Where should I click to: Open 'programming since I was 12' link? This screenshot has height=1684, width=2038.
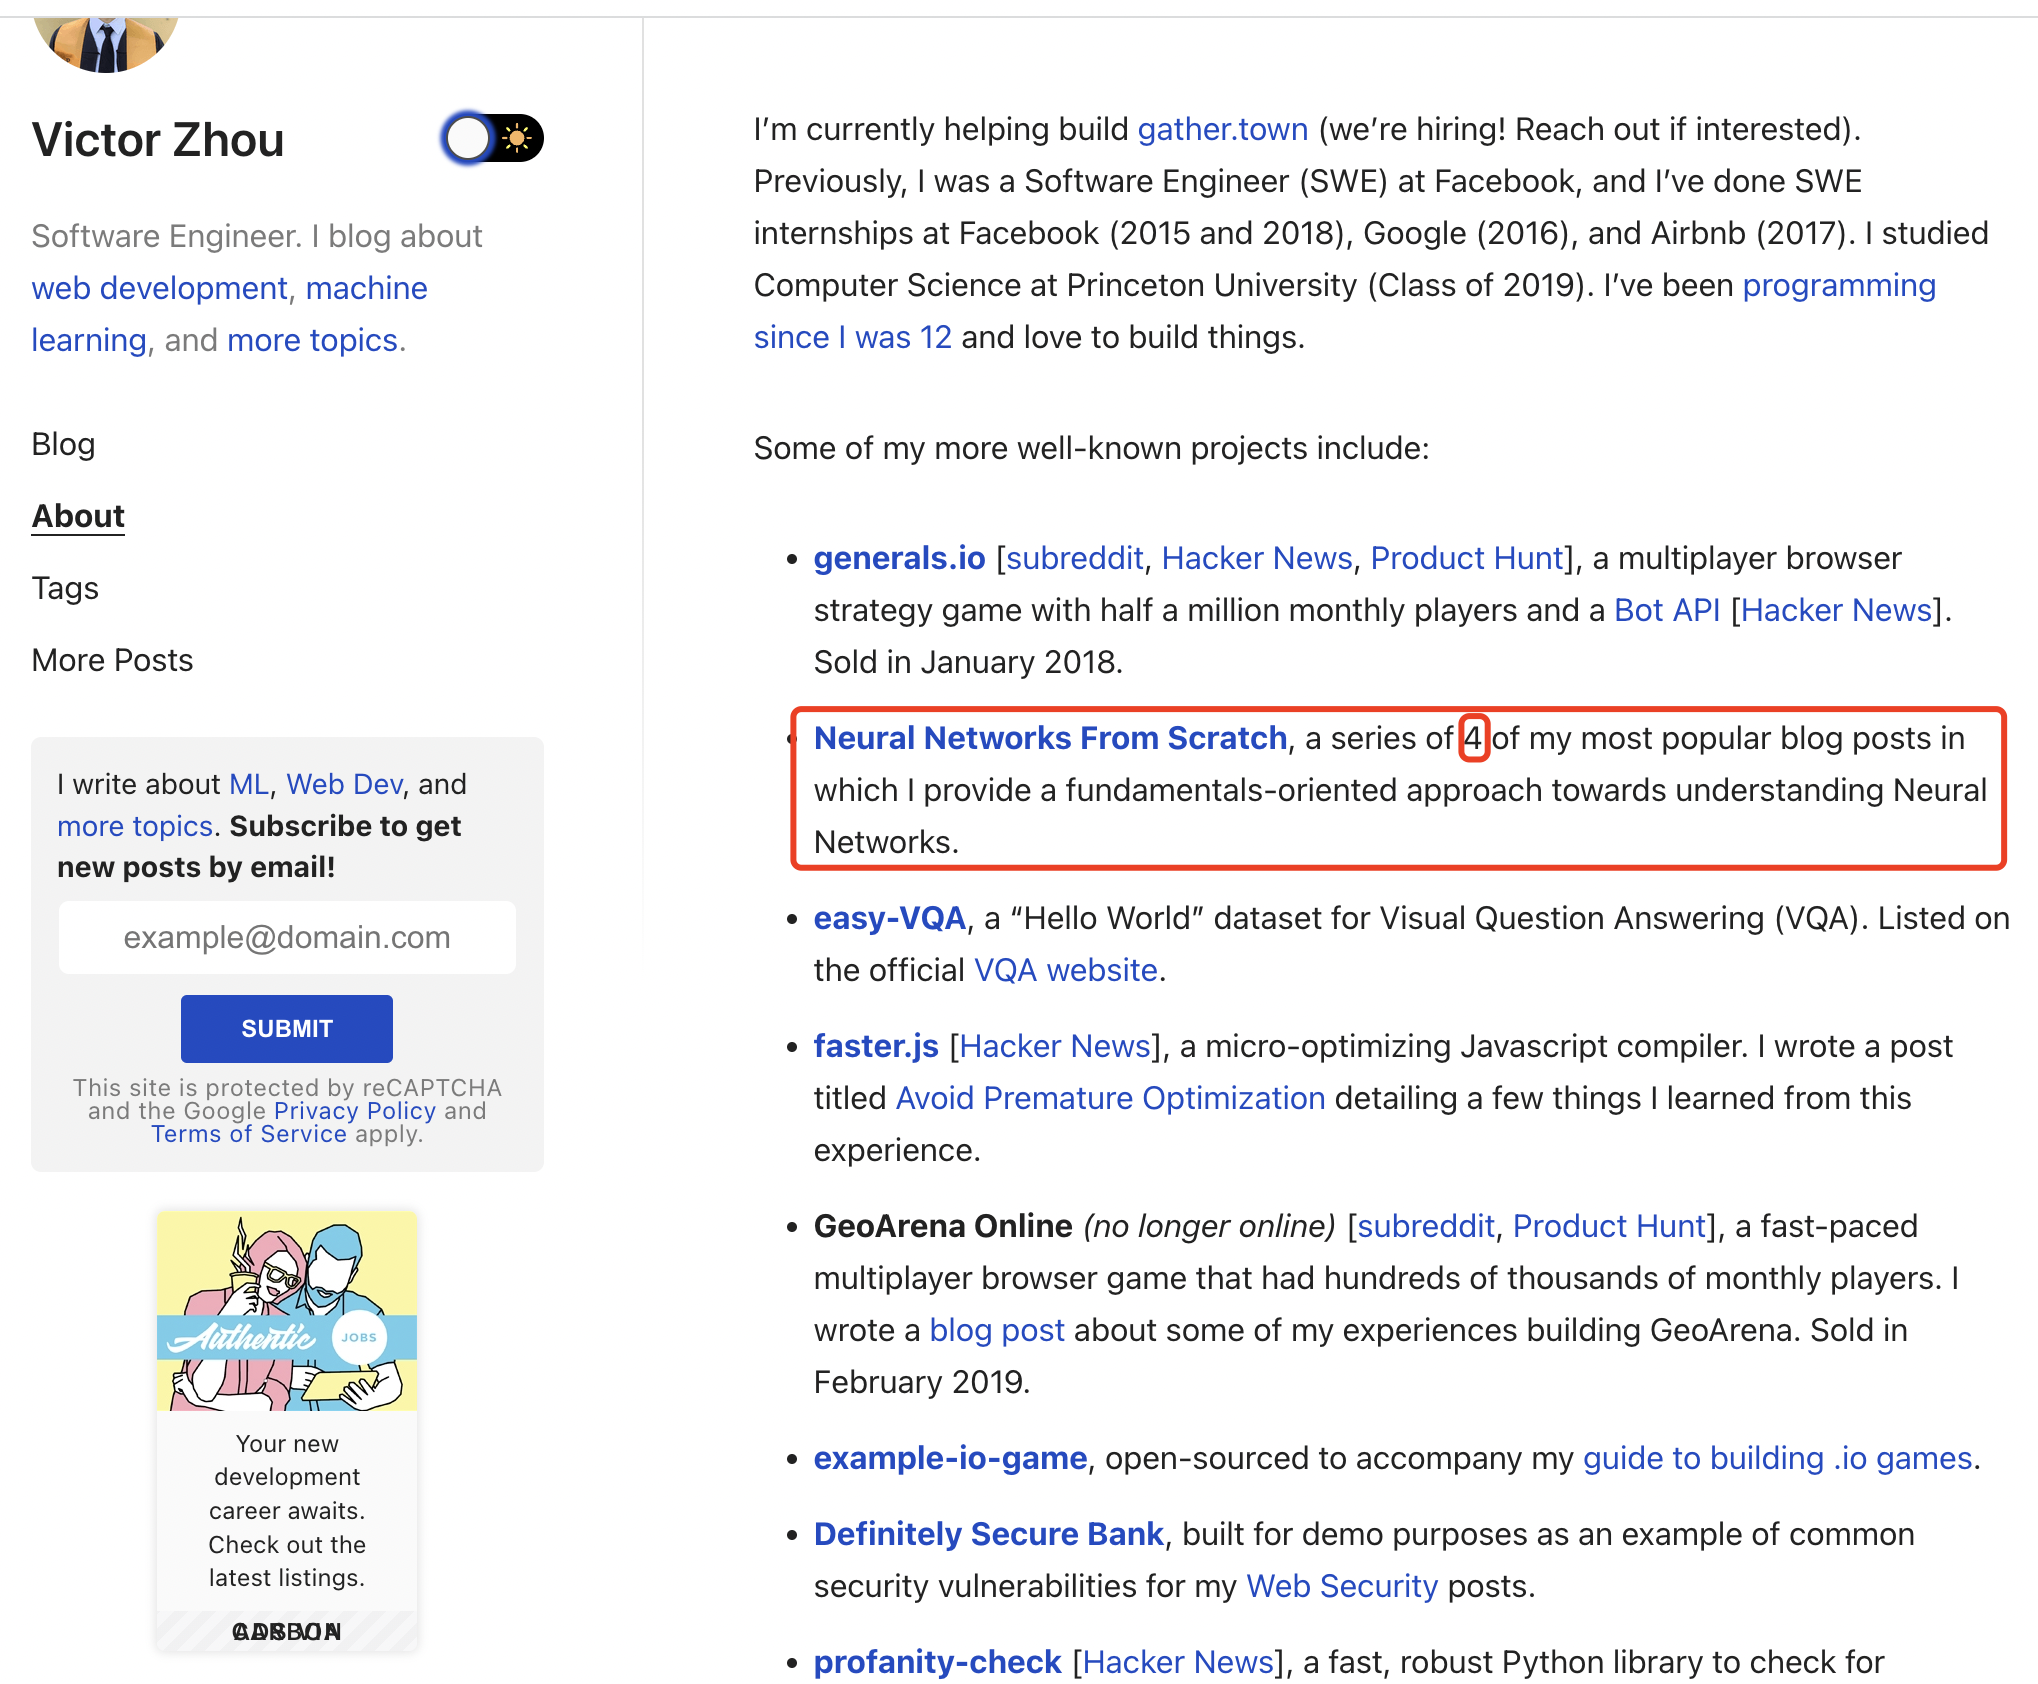1345,311
